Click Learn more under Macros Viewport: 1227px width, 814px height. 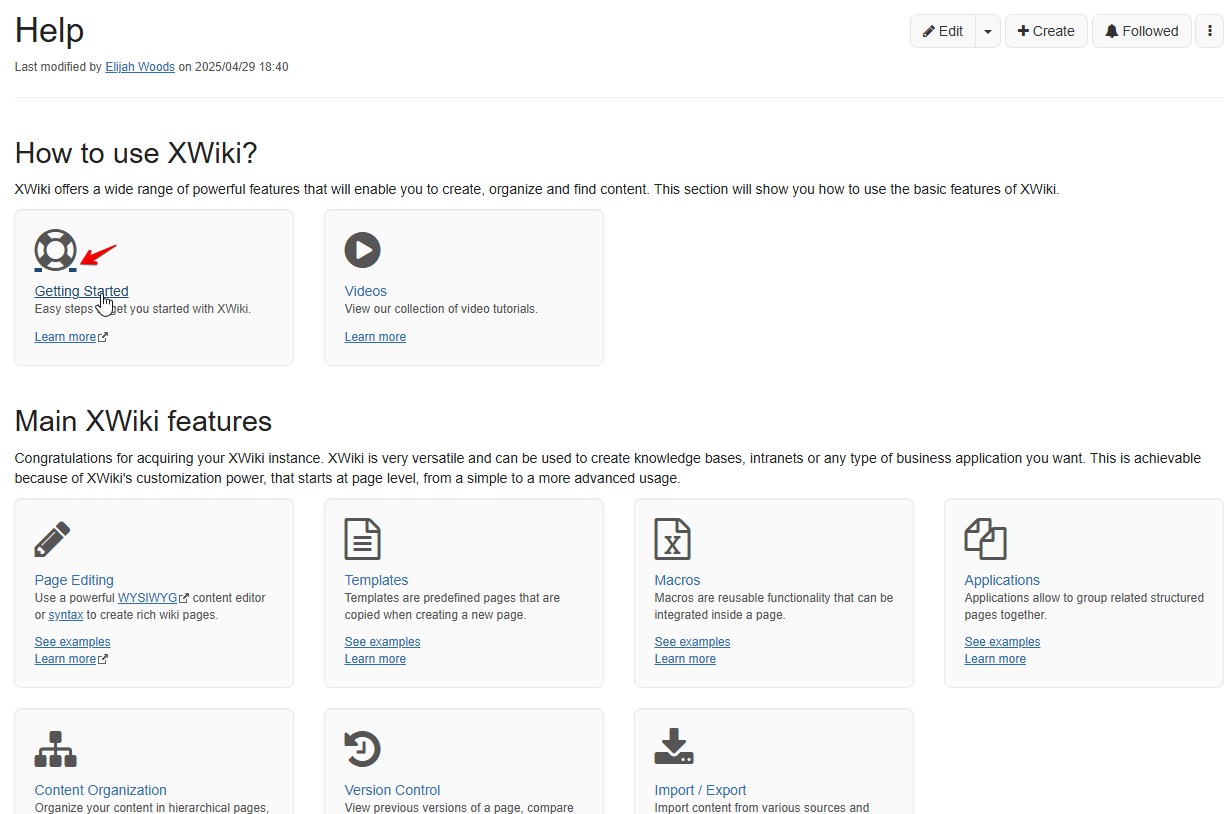click(685, 659)
